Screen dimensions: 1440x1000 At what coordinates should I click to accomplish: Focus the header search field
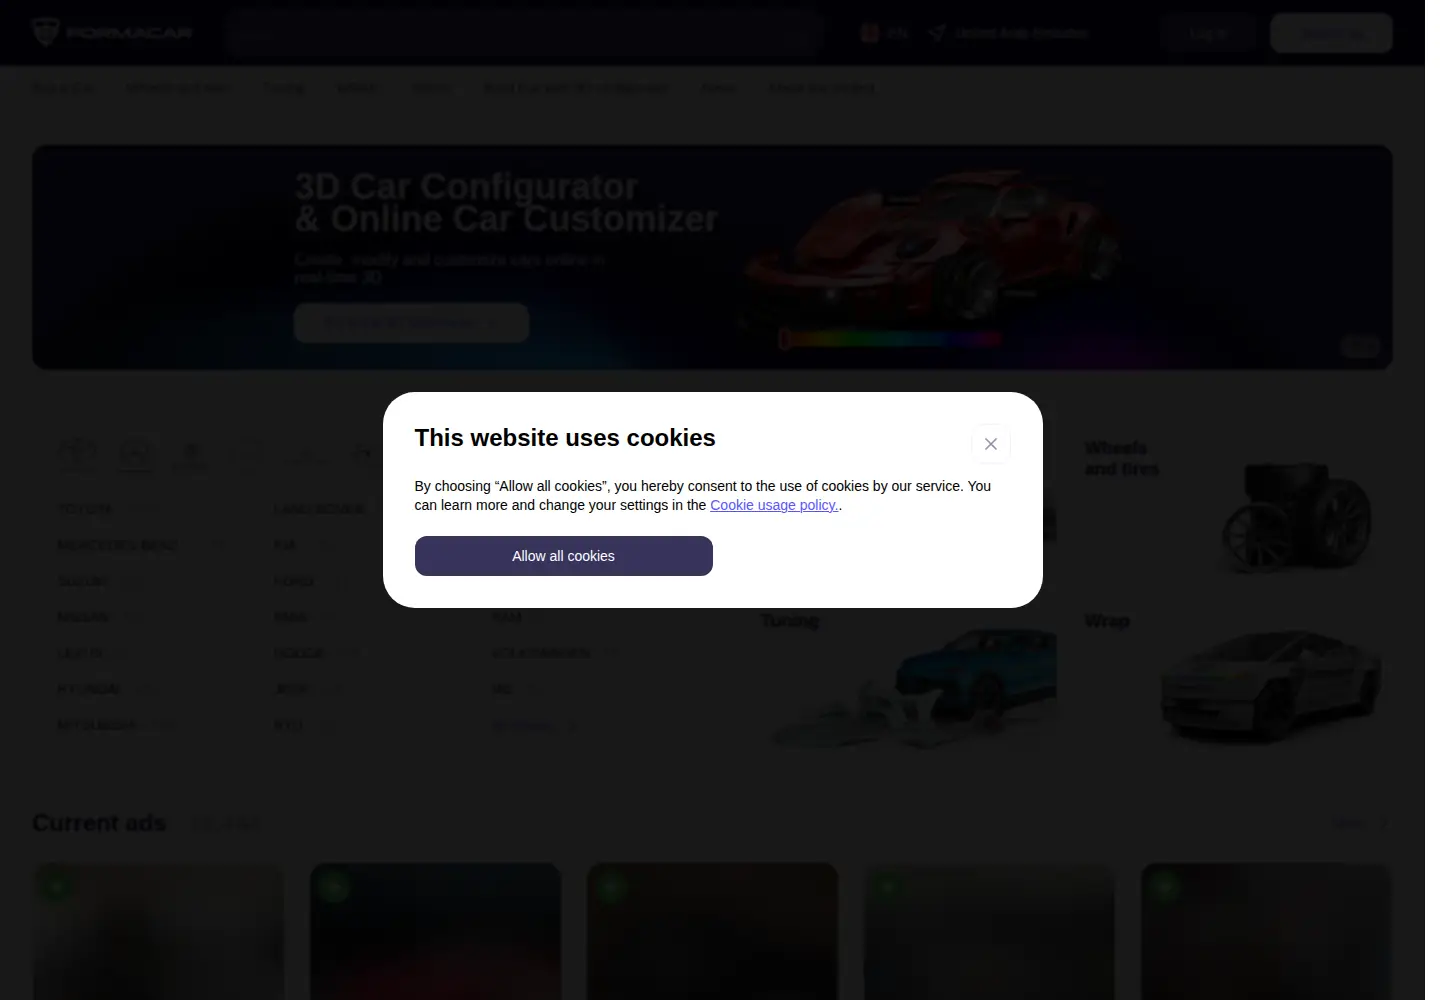click(524, 33)
